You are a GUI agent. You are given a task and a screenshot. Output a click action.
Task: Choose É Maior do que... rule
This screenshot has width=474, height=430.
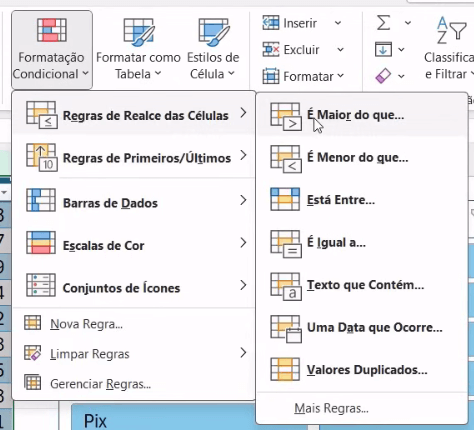(x=362, y=115)
